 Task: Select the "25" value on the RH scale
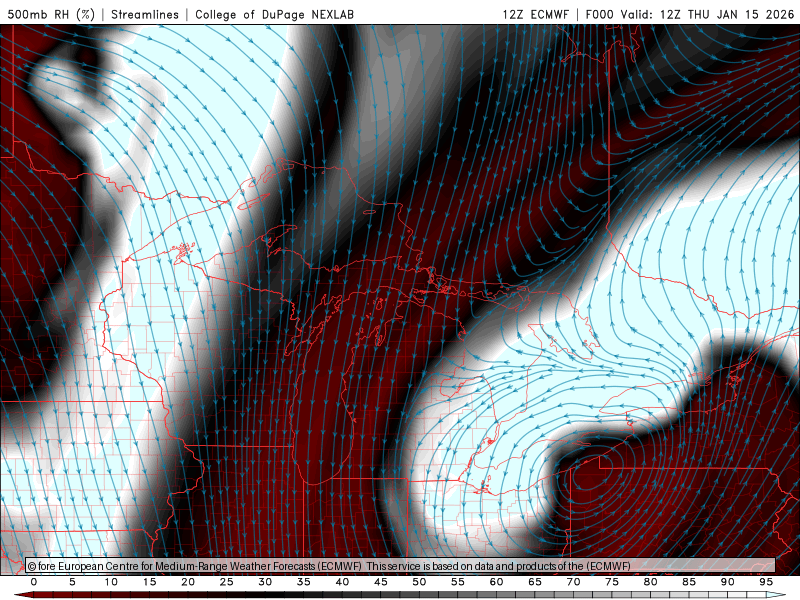tap(227, 582)
